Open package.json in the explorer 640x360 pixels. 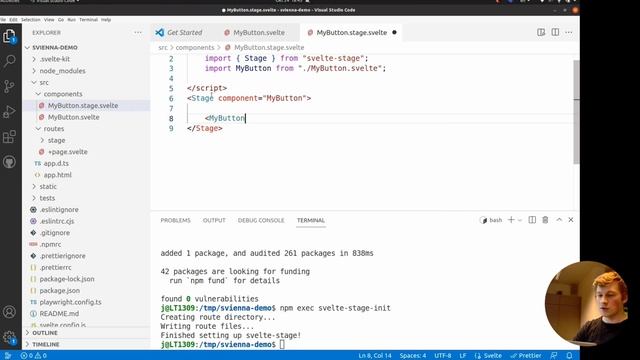(x=87, y=291)
